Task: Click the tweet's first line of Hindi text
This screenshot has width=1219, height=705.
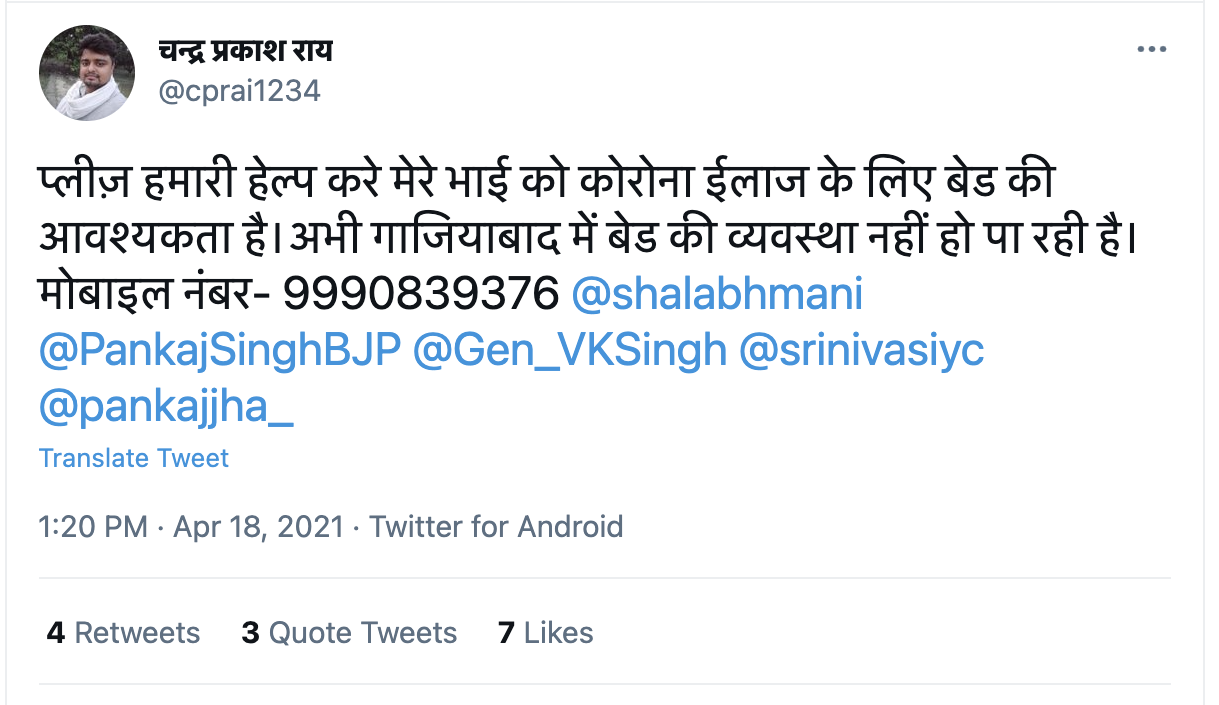Action: coord(548,184)
